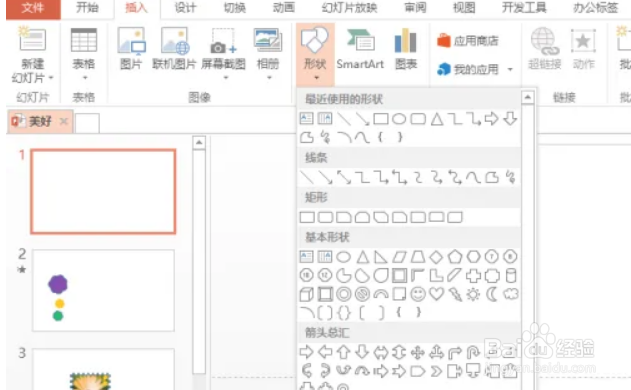Insert a SmartArt graphic
The width and height of the screenshot is (631, 390).
coord(361,48)
